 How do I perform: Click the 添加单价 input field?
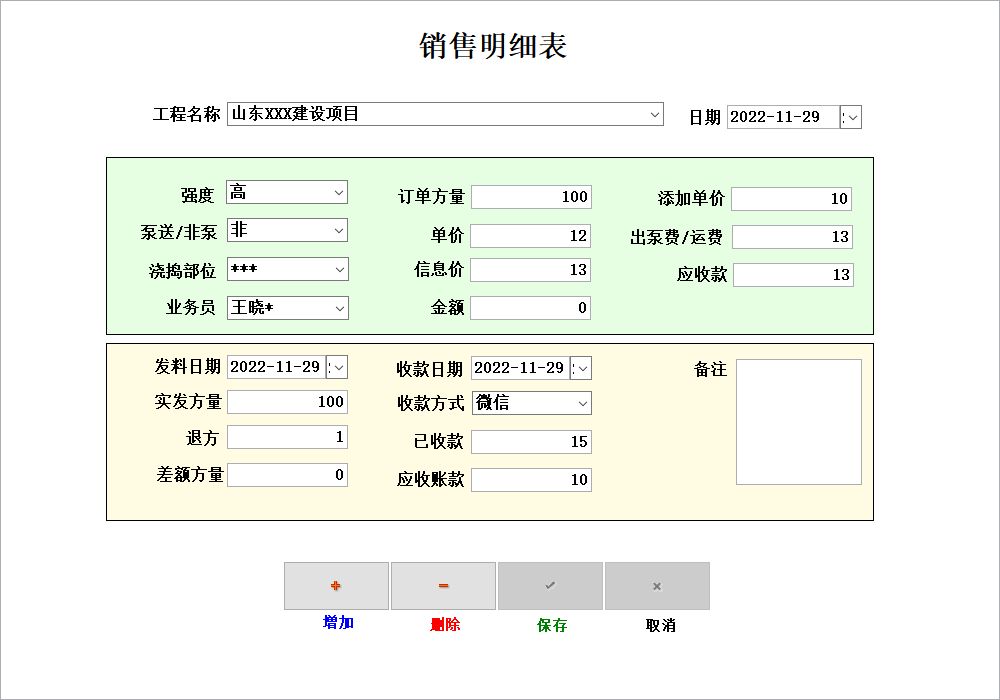pos(791,199)
